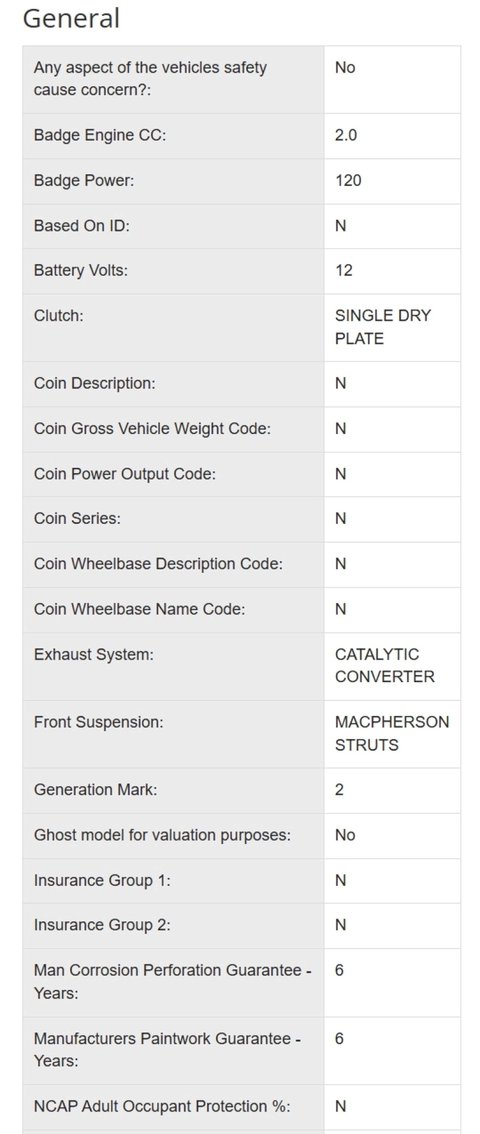The height and width of the screenshot is (1134, 480).
Task: Select the Battery Volts row label
Action: (81, 270)
